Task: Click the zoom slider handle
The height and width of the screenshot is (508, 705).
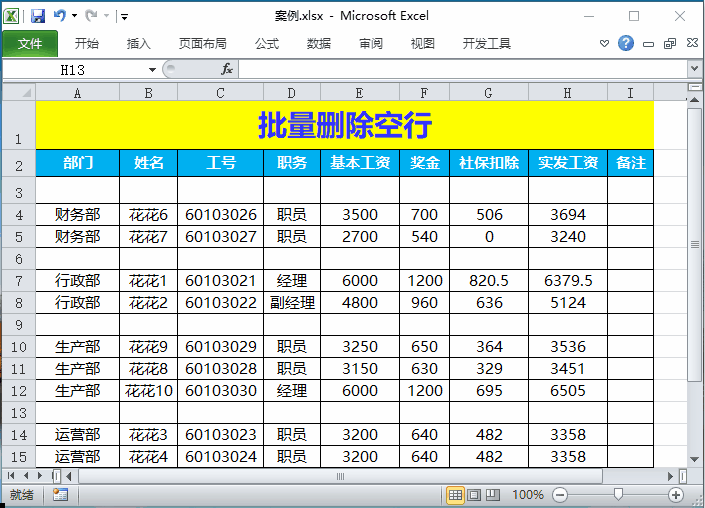Action: tap(619, 495)
